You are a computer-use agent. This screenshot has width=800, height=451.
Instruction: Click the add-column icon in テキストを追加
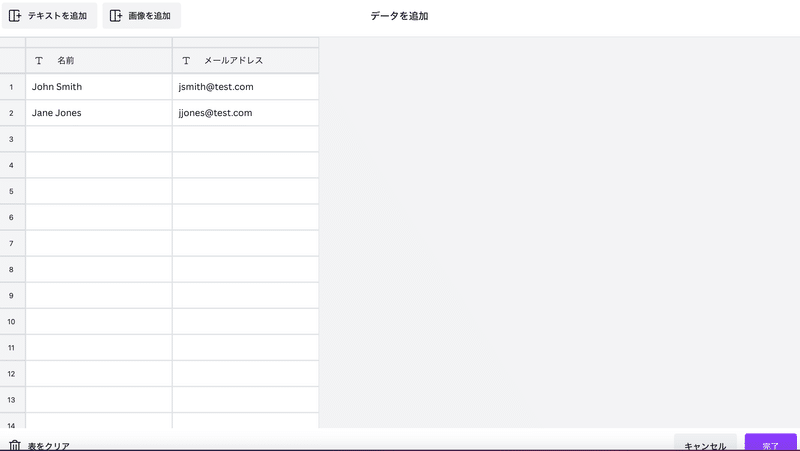pos(15,16)
